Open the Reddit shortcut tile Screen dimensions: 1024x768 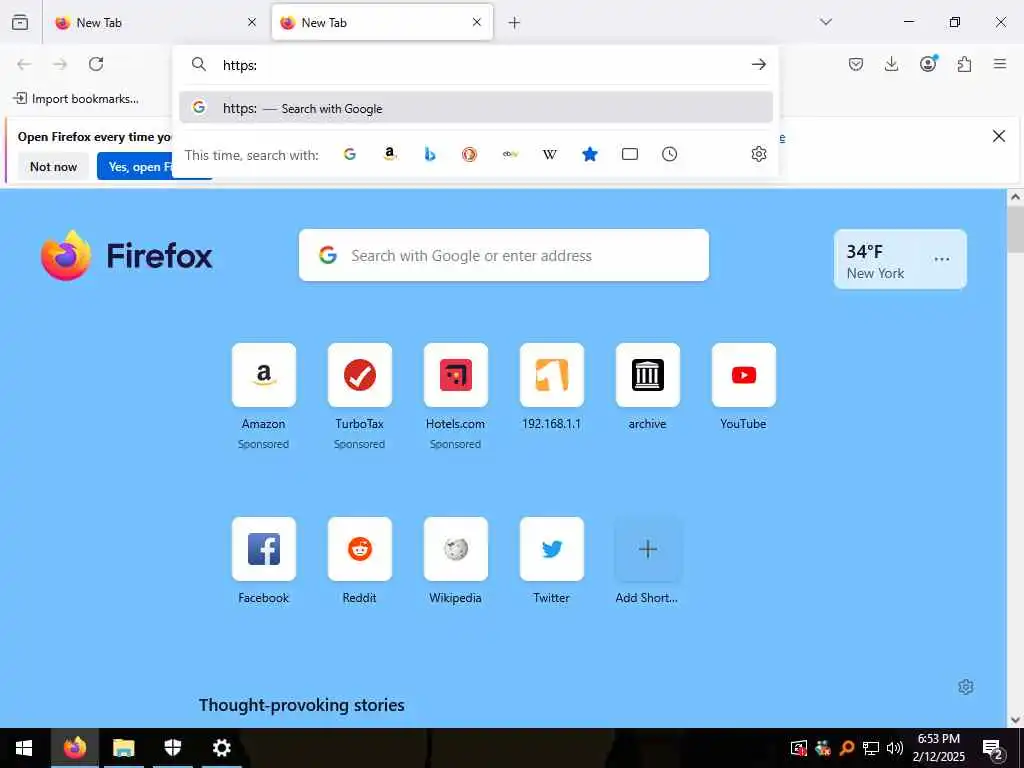tap(360, 549)
